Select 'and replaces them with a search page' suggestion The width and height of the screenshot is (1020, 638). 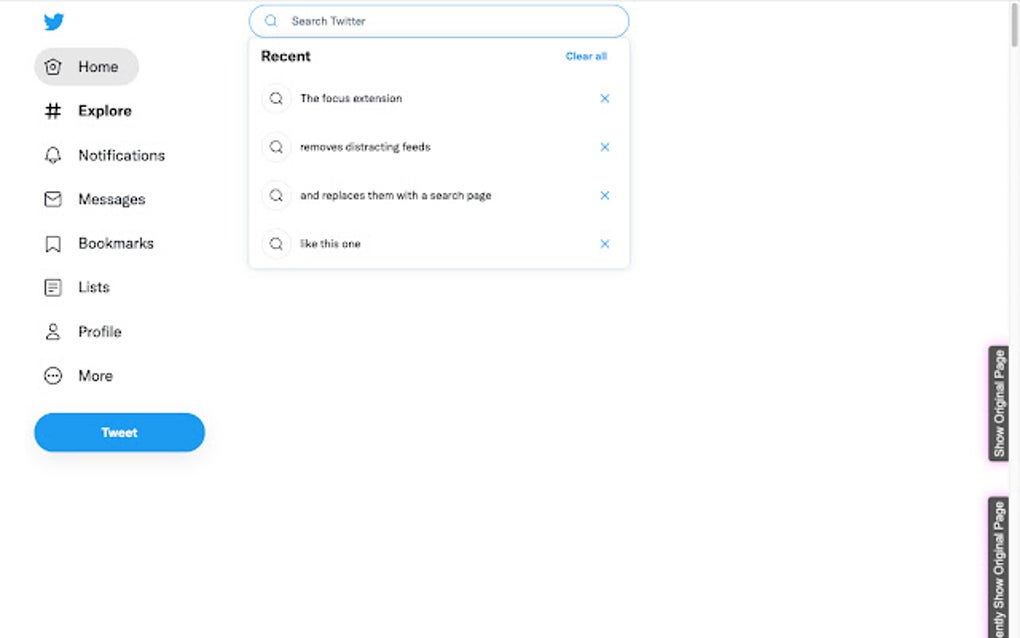point(396,195)
